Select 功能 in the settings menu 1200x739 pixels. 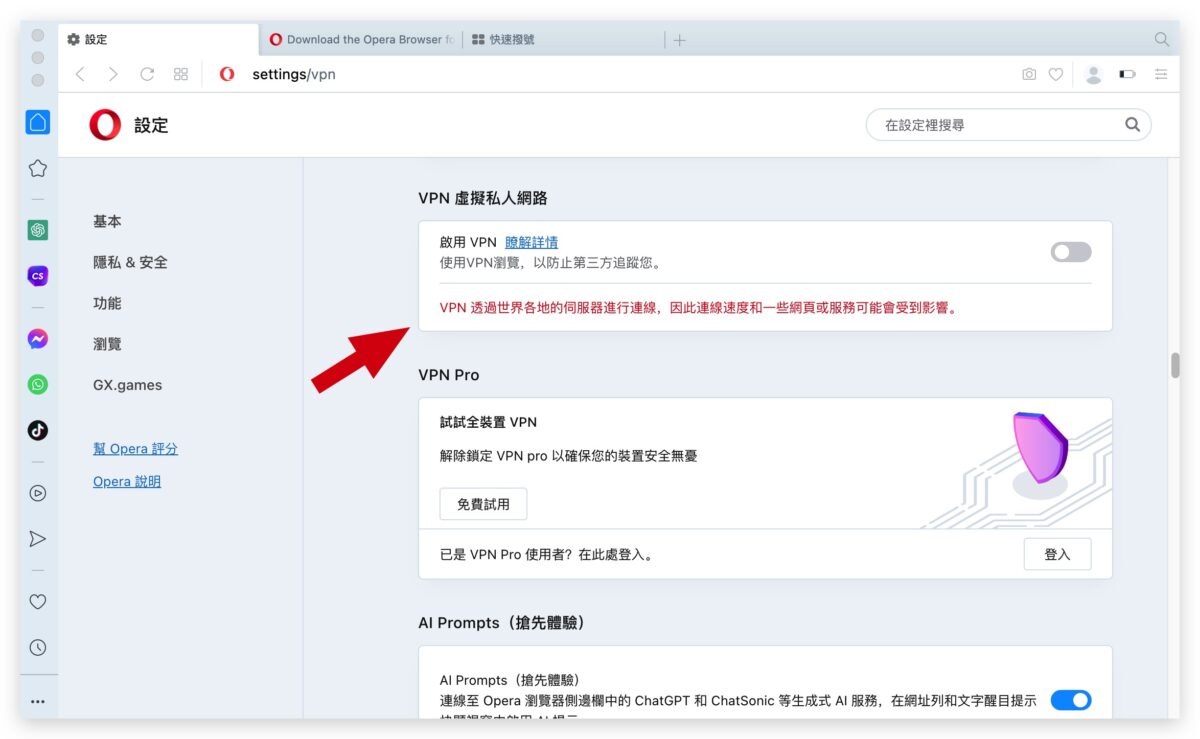pyautogui.click(x=107, y=303)
